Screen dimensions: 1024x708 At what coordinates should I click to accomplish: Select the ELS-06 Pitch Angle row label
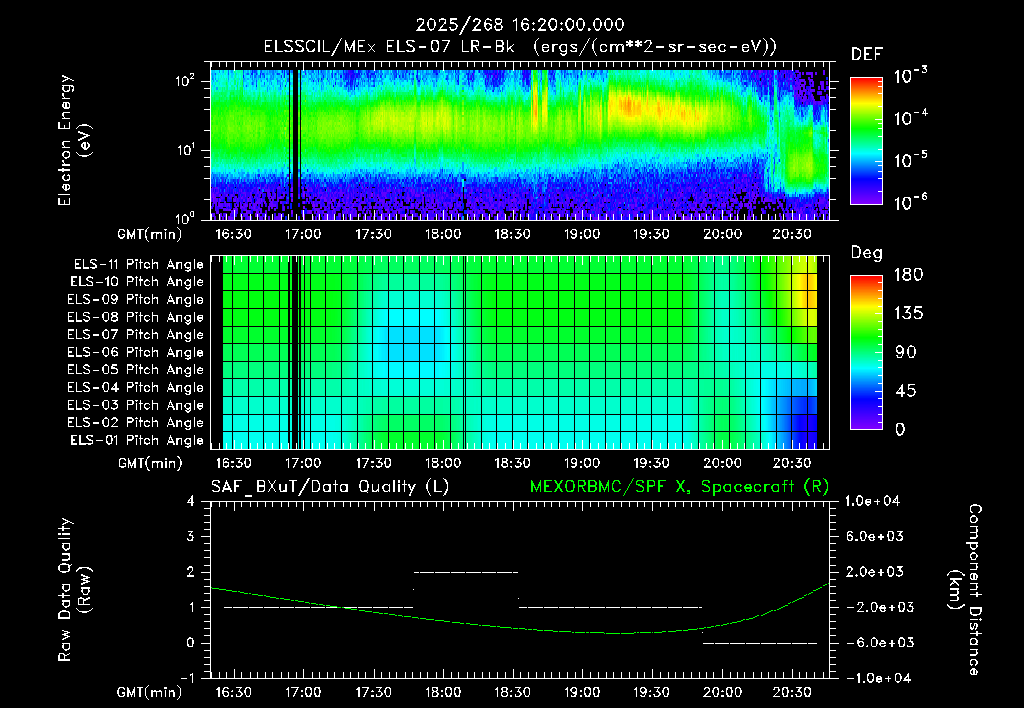(136, 353)
